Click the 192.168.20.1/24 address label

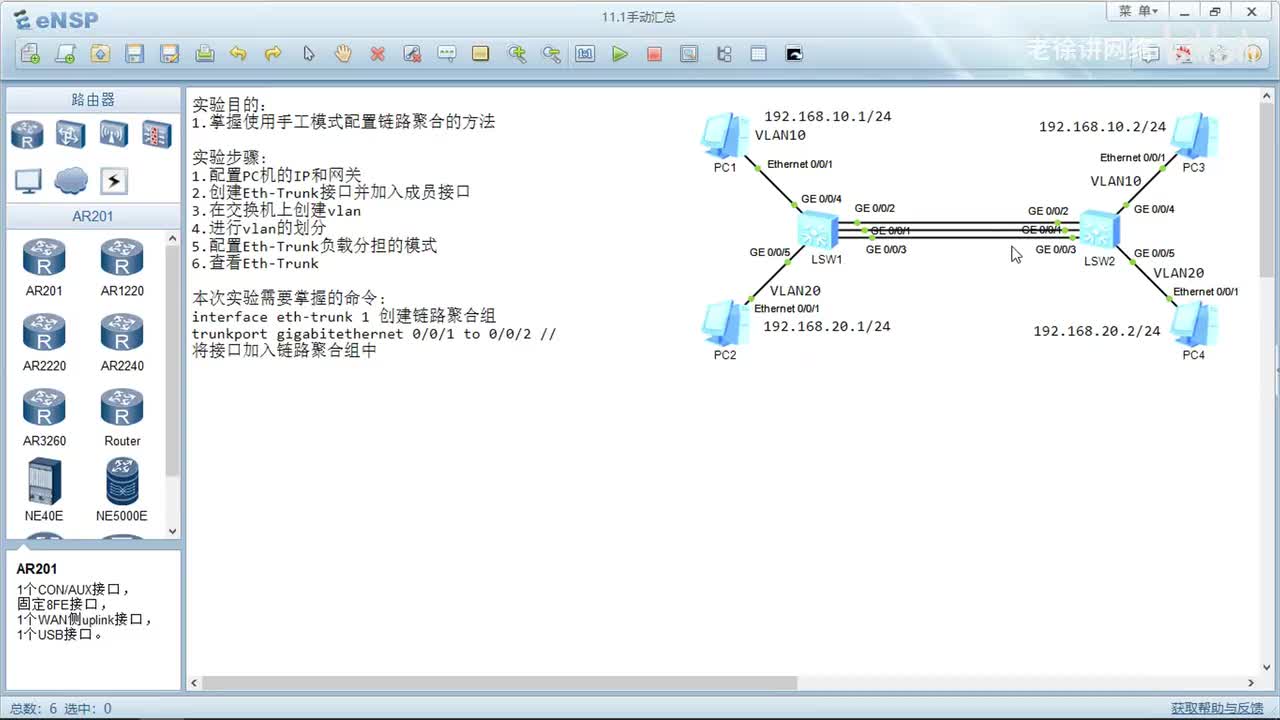click(827, 326)
